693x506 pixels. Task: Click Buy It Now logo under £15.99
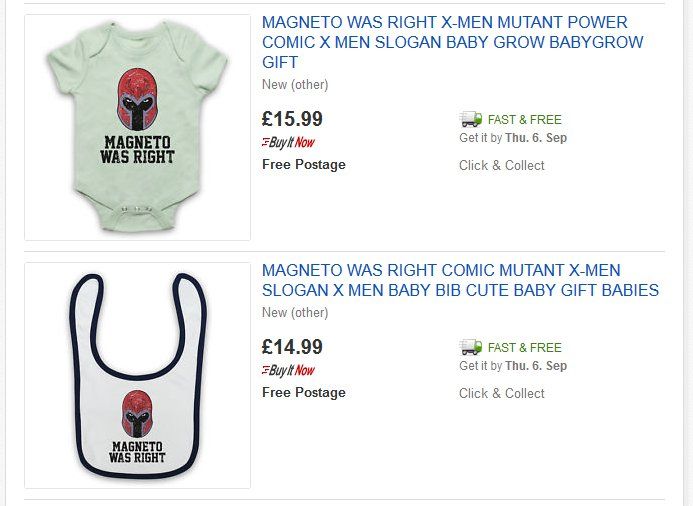coord(289,142)
